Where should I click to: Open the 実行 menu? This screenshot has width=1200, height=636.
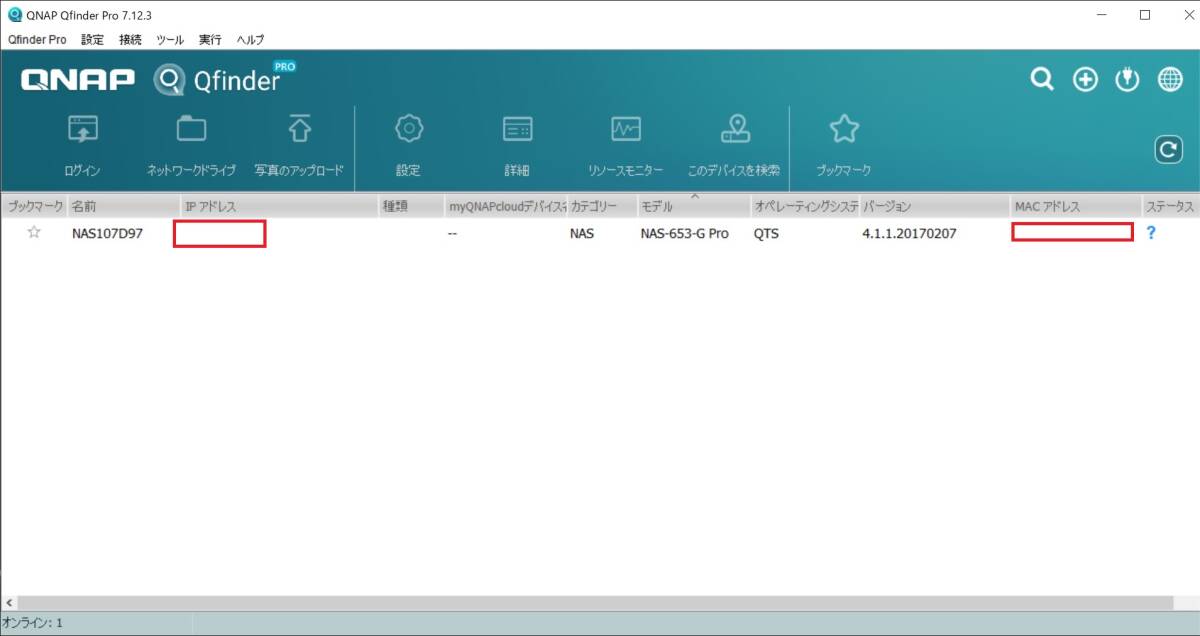(210, 40)
